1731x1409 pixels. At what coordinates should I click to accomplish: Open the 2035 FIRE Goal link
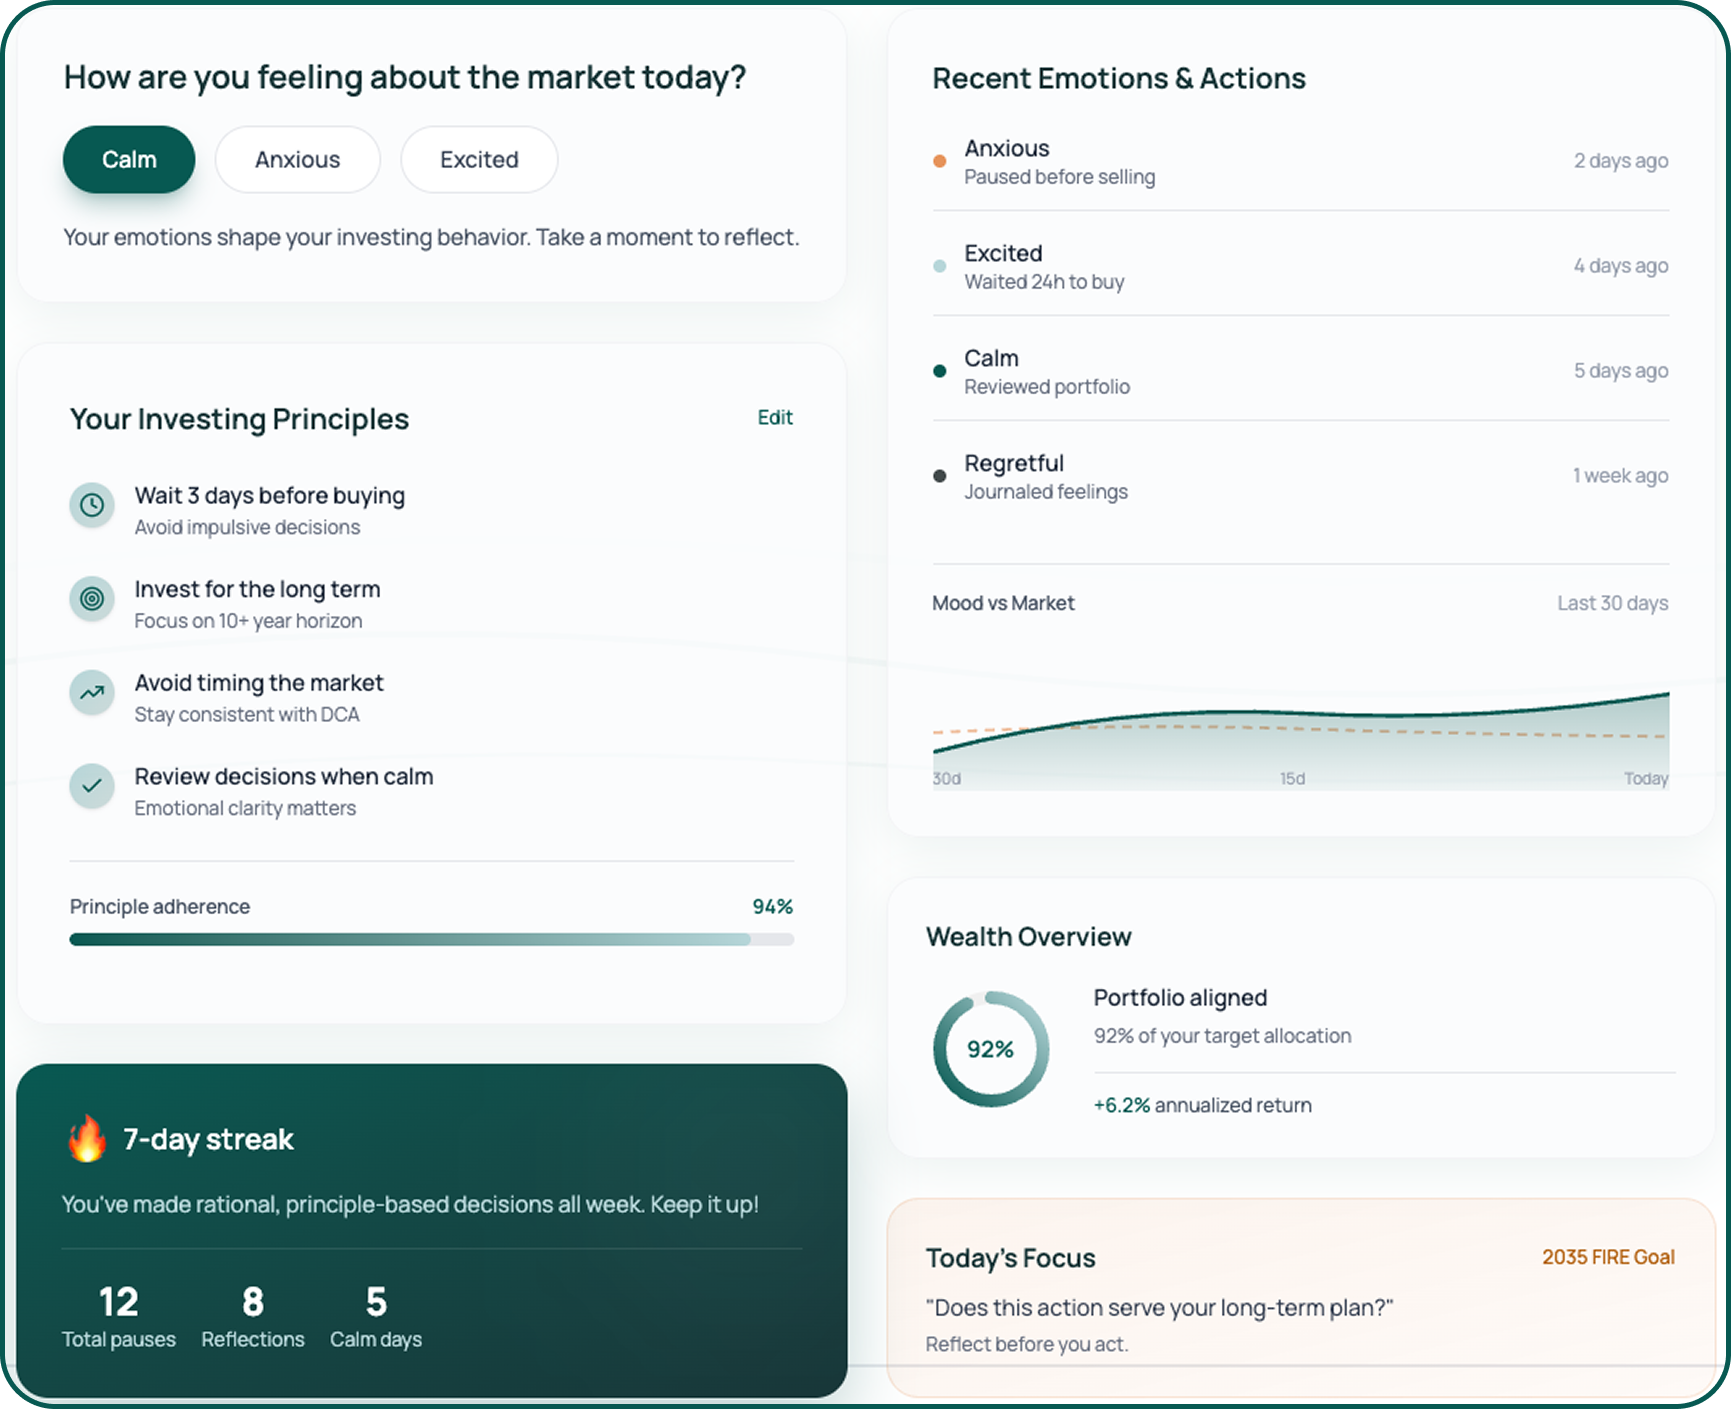click(x=1608, y=1257)
